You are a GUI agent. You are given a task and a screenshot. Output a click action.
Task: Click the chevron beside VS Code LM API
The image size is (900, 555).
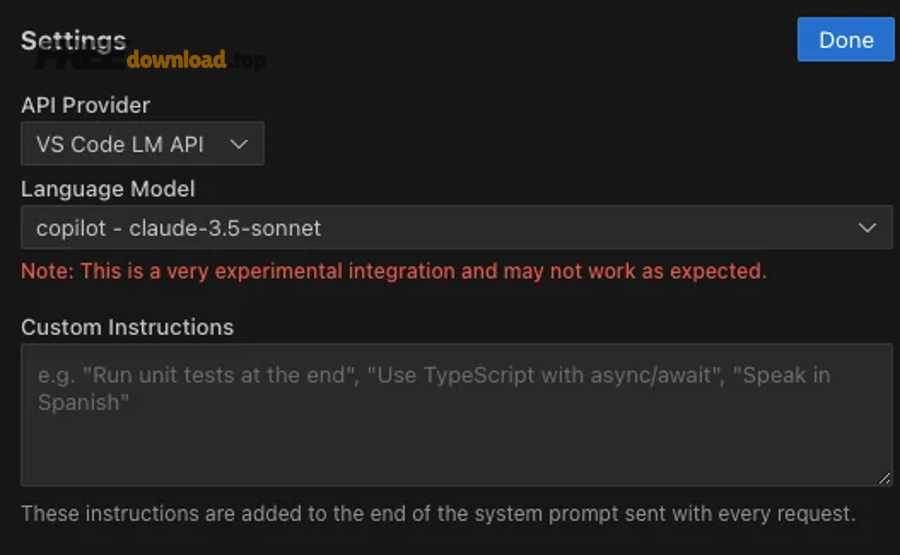pyautogui.click(x=239, y=144)
